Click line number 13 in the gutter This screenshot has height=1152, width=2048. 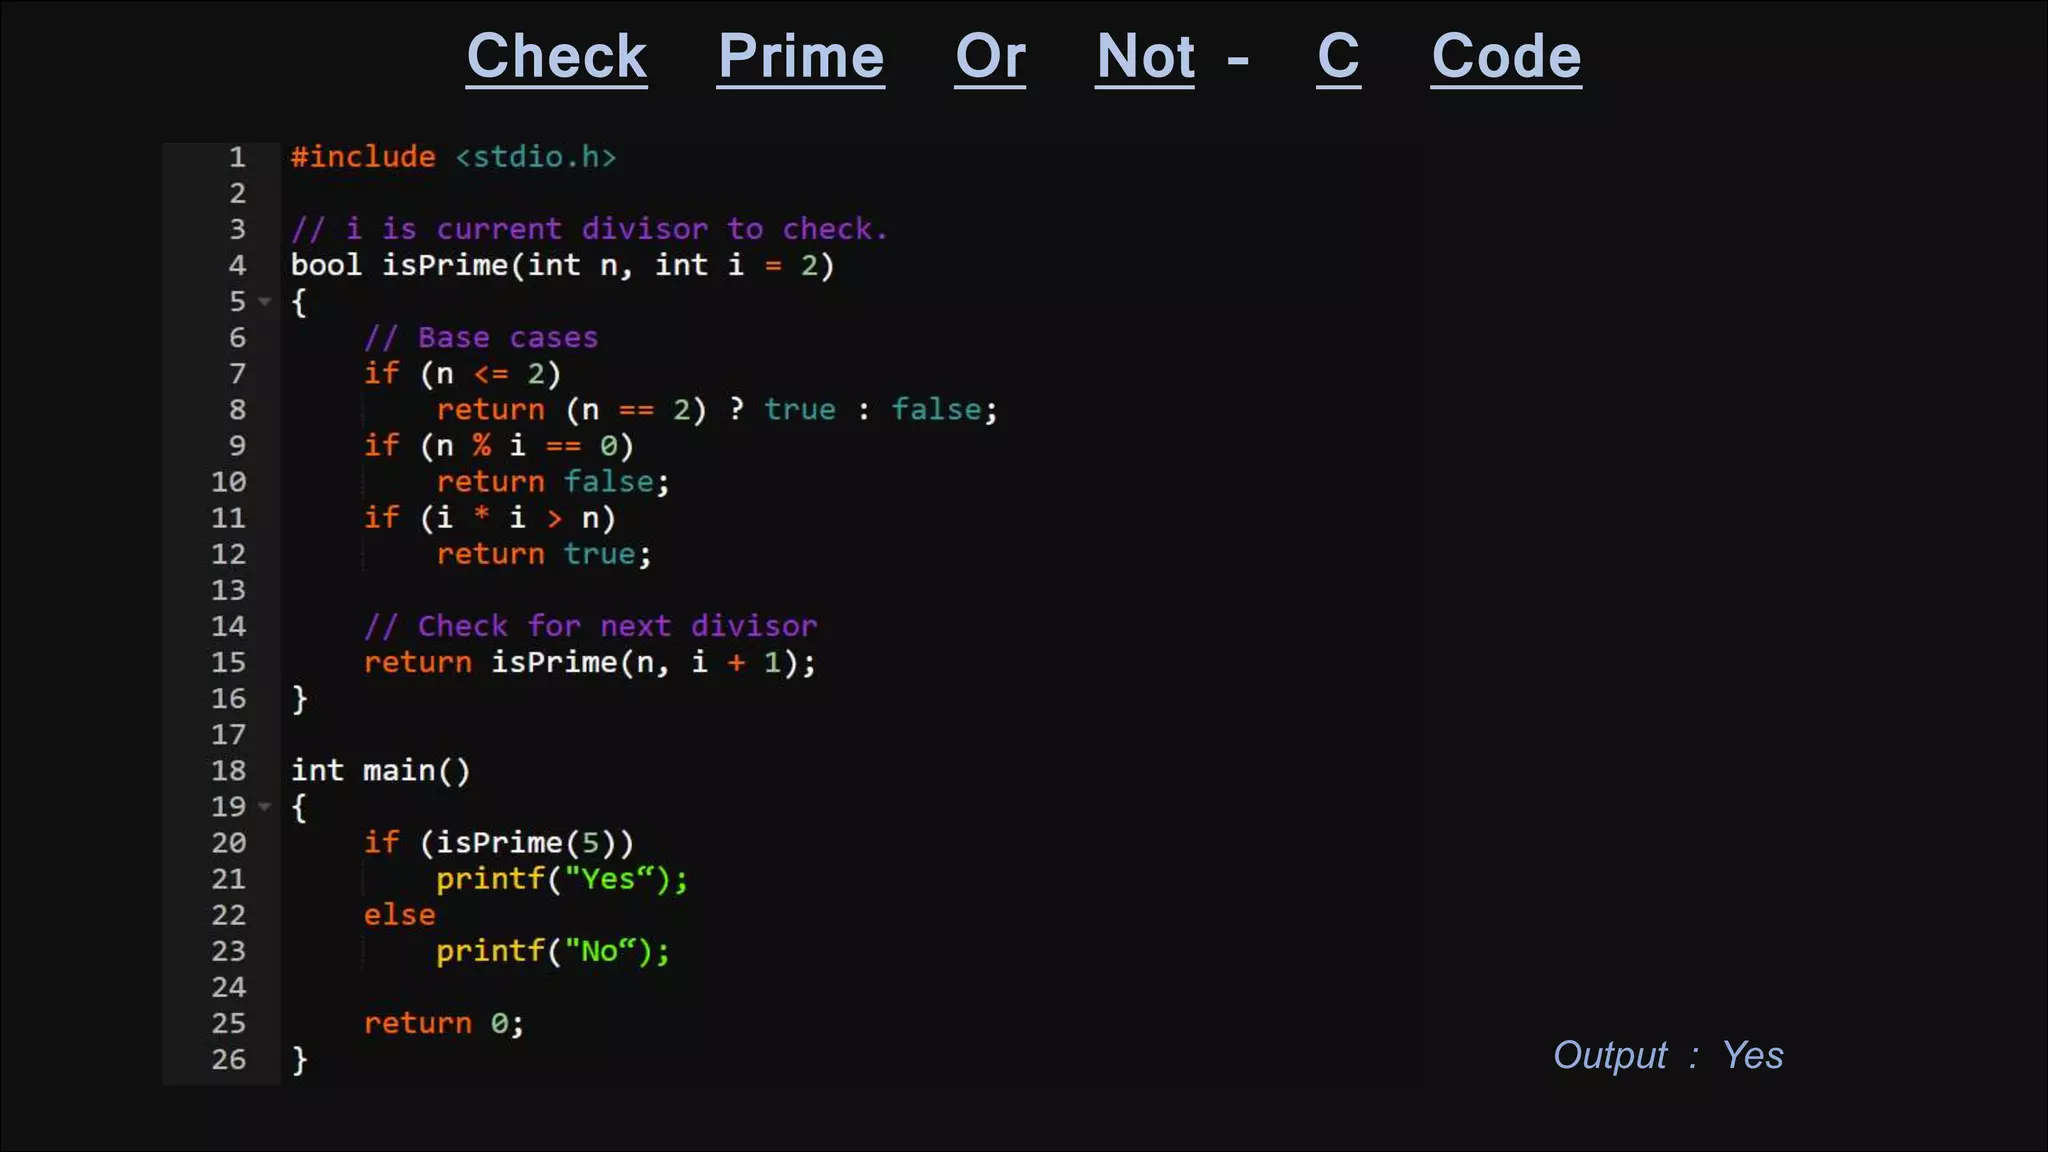228,590
